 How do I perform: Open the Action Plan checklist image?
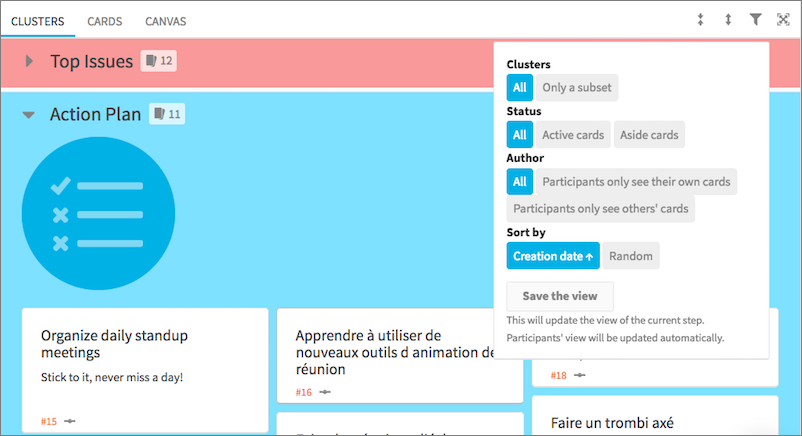(98, 213)
